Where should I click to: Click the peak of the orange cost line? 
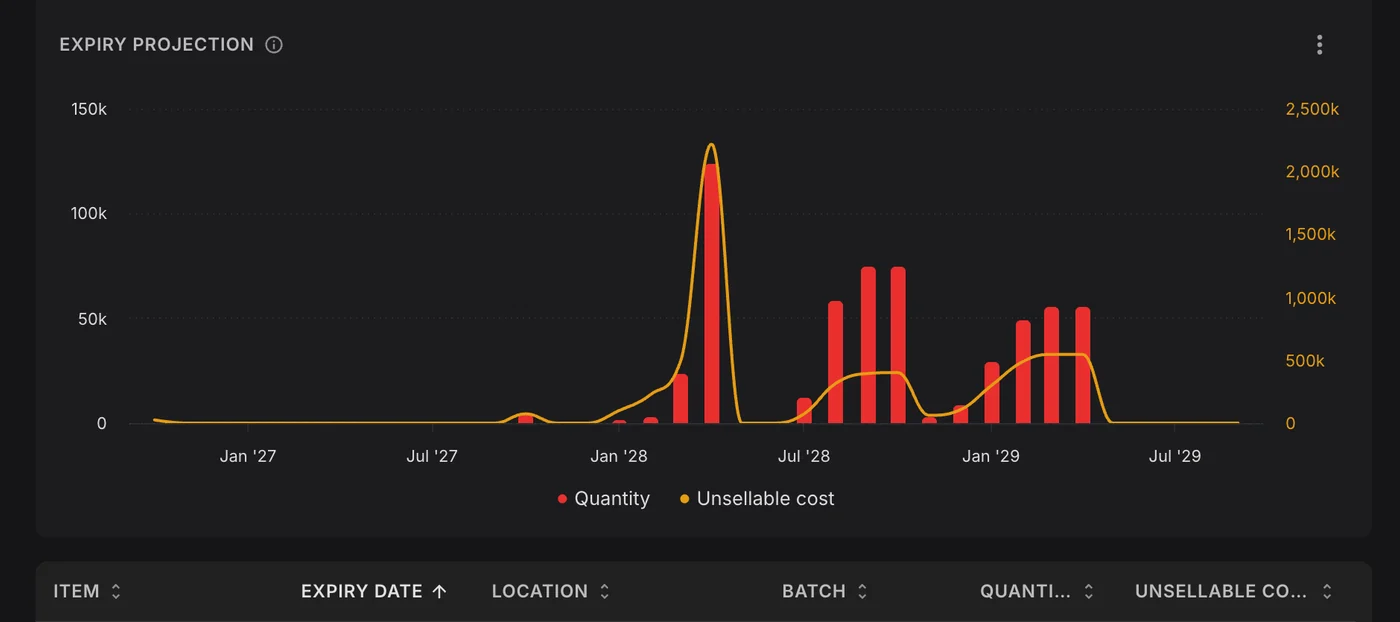tap(711, 145)
